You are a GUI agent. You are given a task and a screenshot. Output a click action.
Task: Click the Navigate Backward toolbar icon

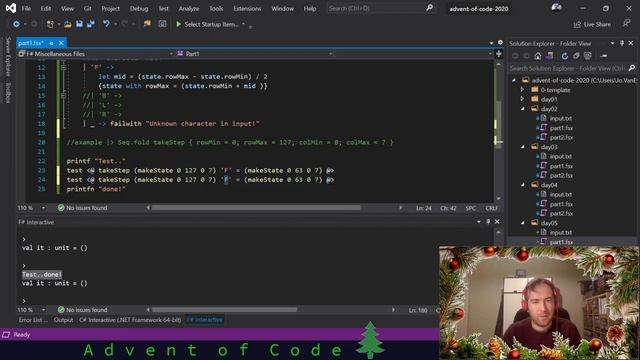tap(16, 24)
